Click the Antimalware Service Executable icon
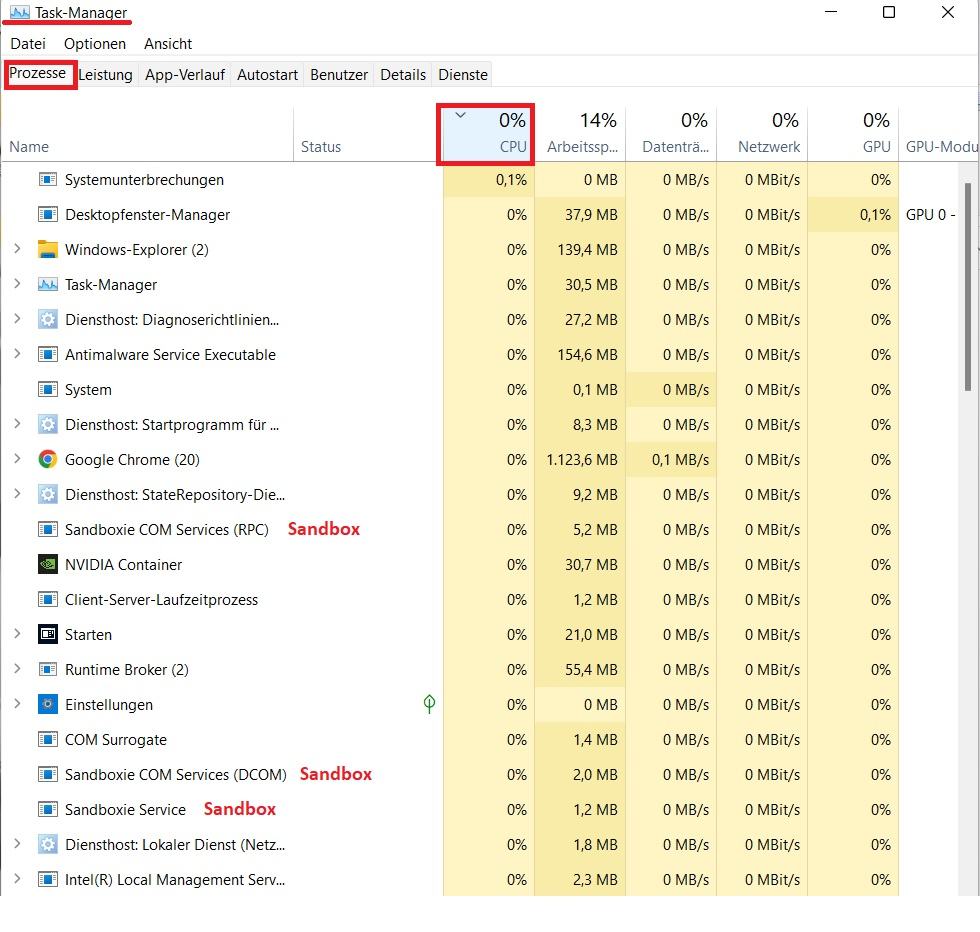The height and width of the screenshot is (932, 980). point(48,355)
